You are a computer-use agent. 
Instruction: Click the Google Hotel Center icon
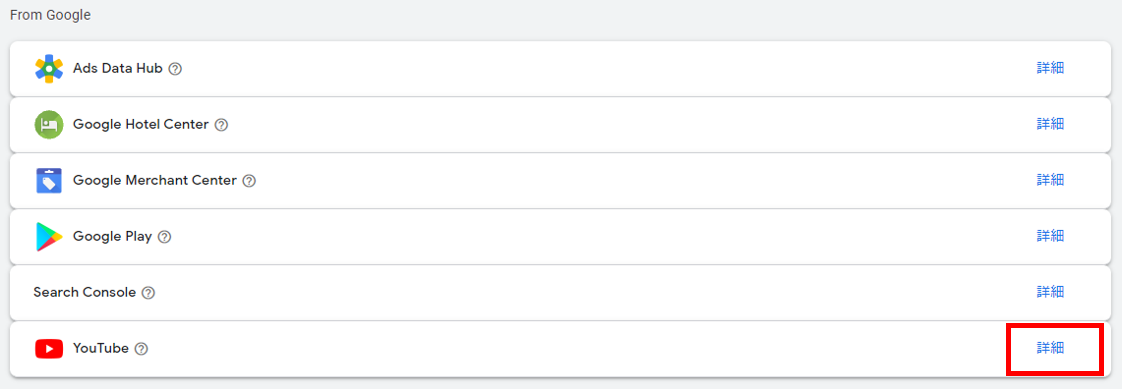tap(49, 124)
